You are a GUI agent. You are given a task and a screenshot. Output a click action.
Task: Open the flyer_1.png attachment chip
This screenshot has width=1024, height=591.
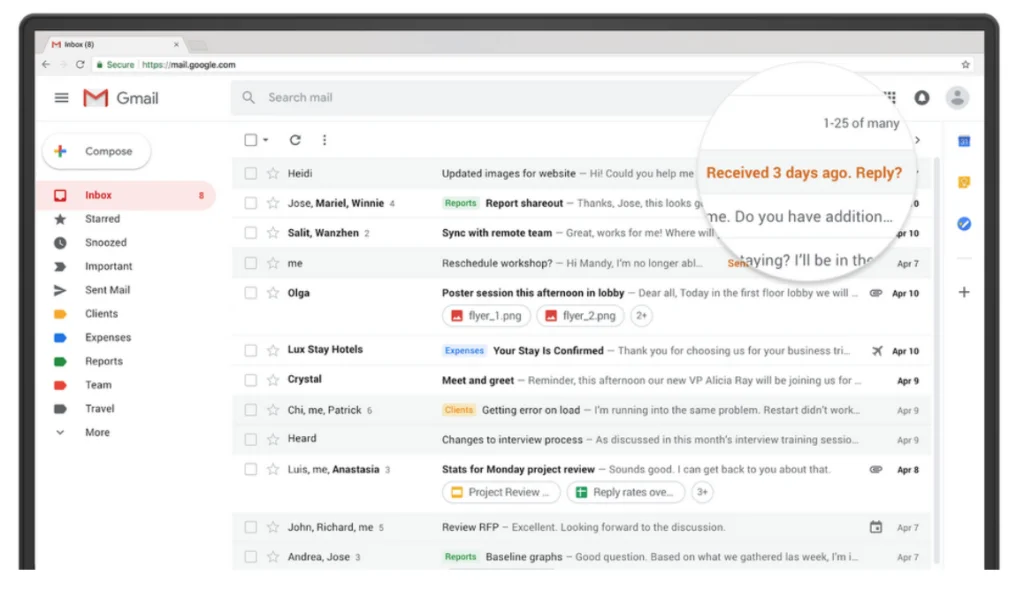[x=485, y=316]
